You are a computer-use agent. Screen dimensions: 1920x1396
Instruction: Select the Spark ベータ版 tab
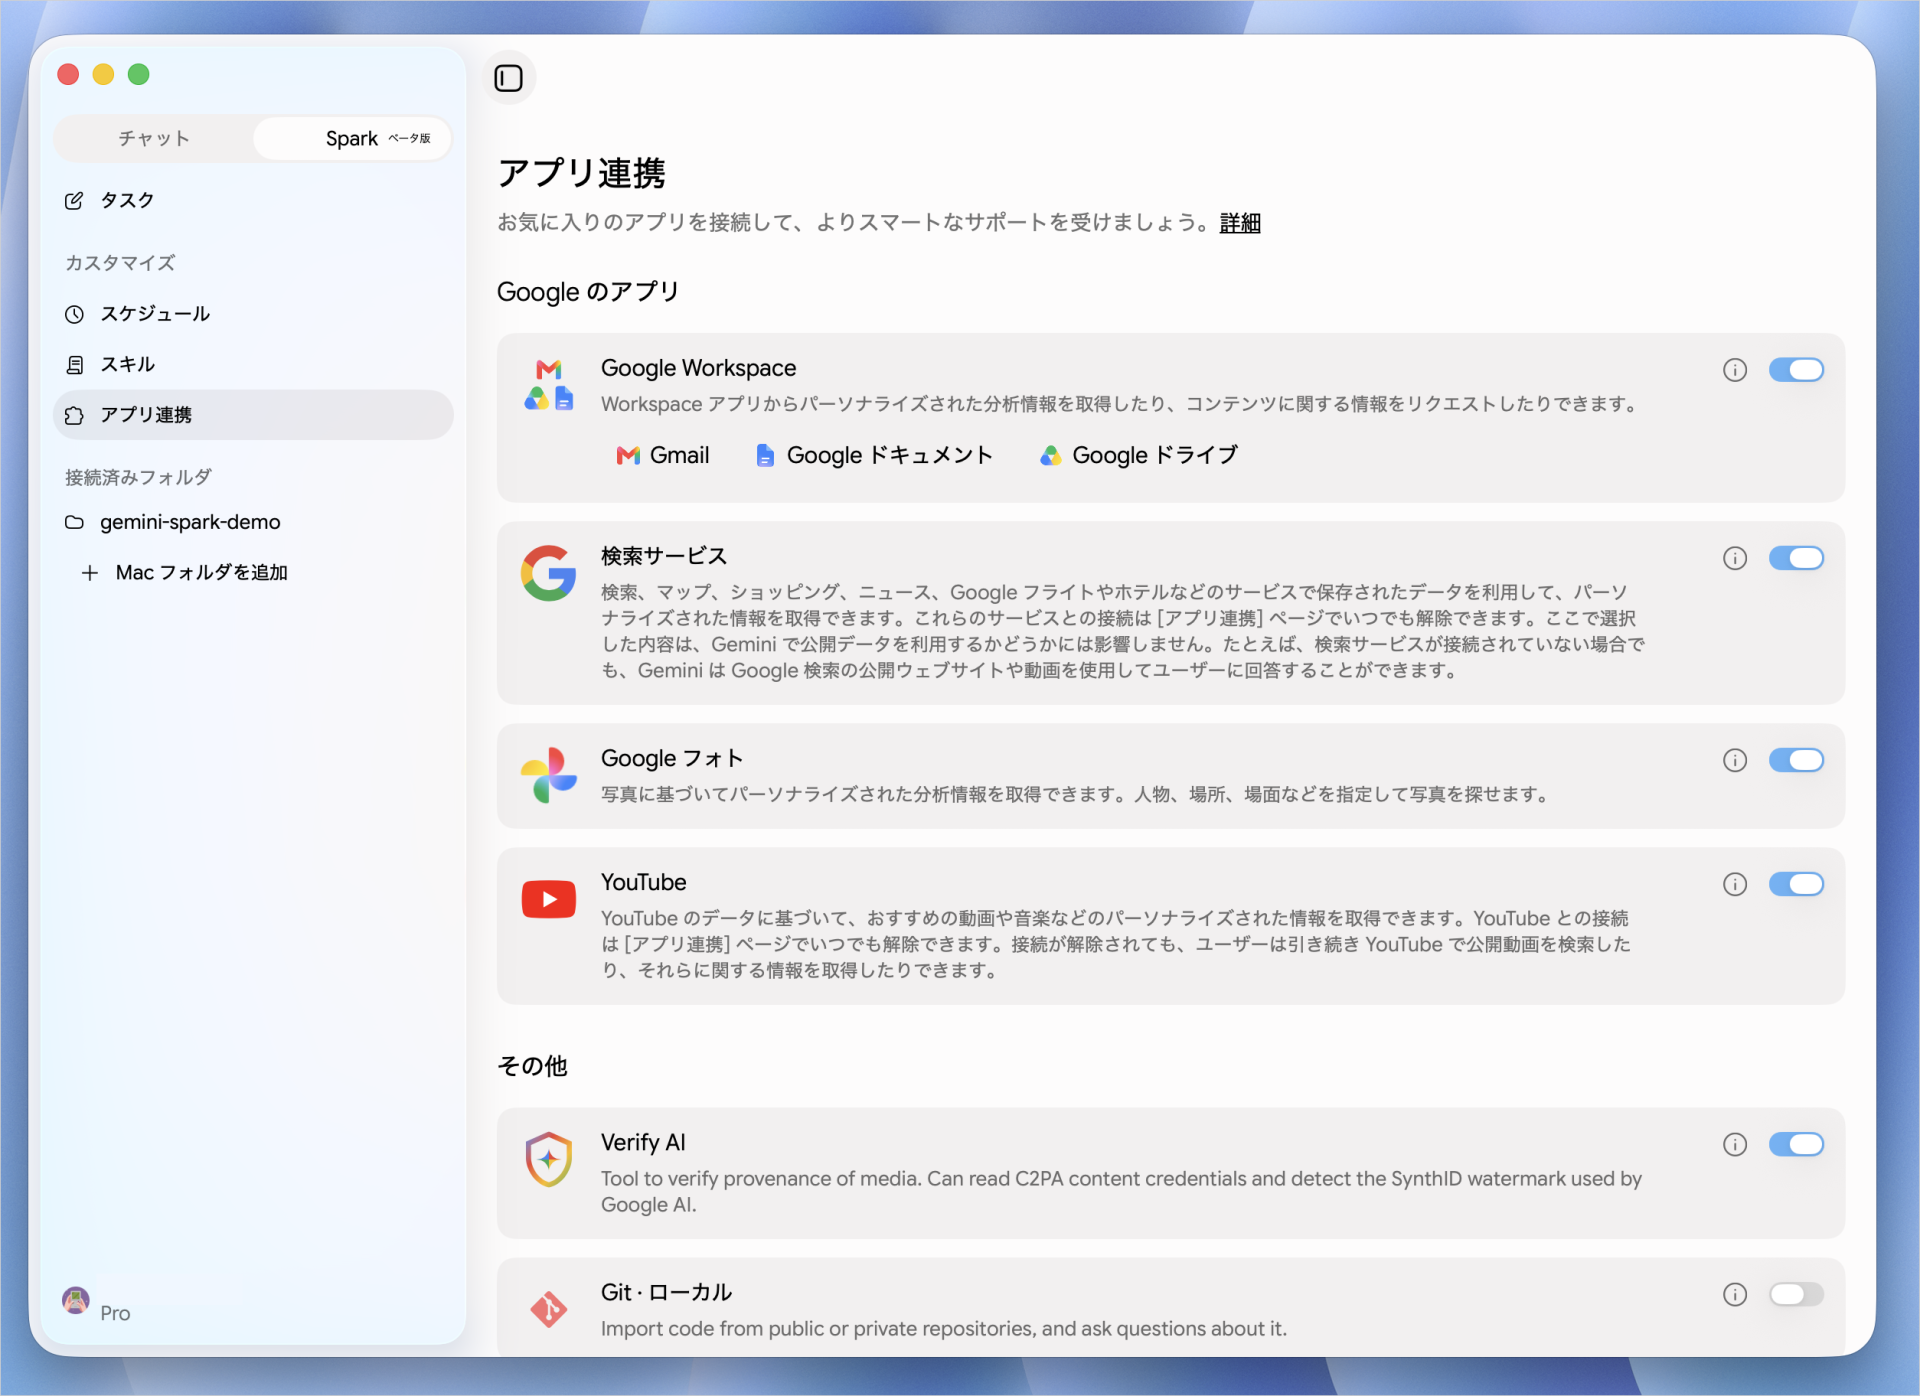point(352,138)
